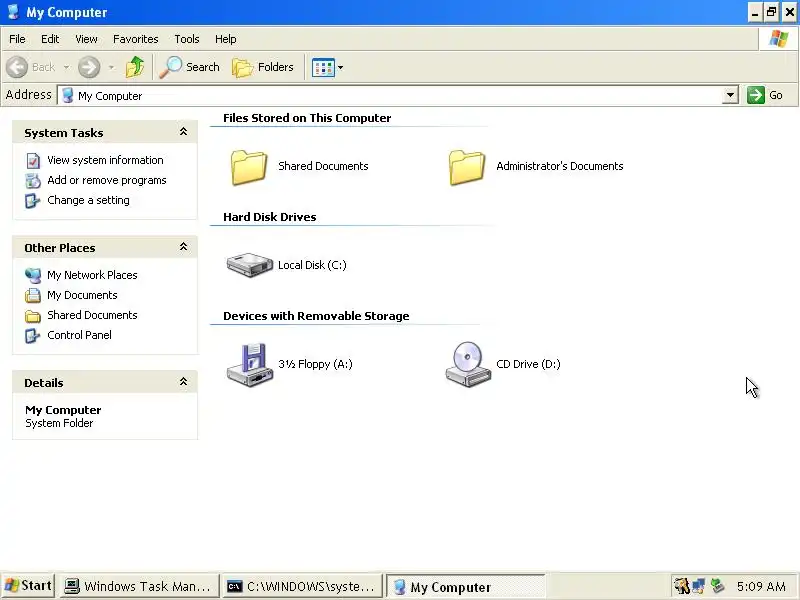Open the Edit menu
Image resolution: width=800 pixels, height=600 pixels.
50,39
